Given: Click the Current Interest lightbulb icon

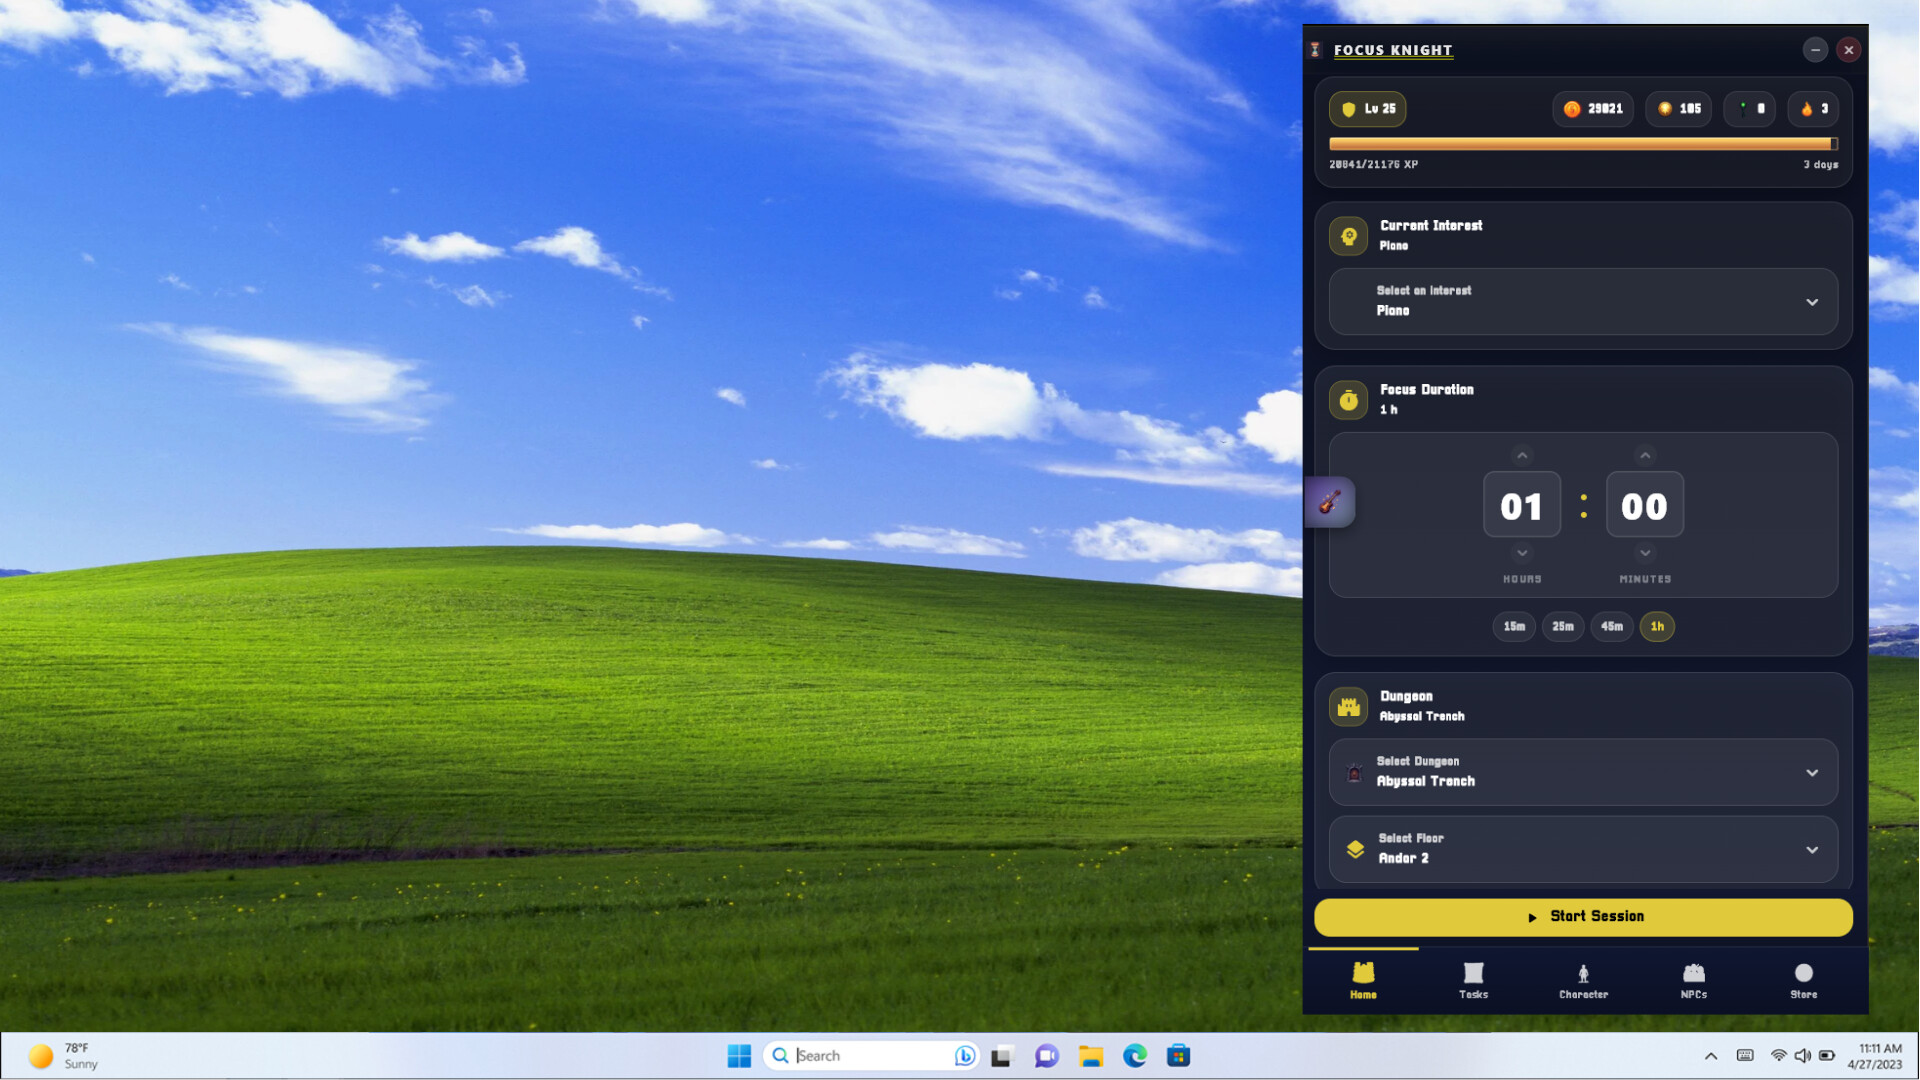Looking at the screenshot, I should coord(1348,236).
